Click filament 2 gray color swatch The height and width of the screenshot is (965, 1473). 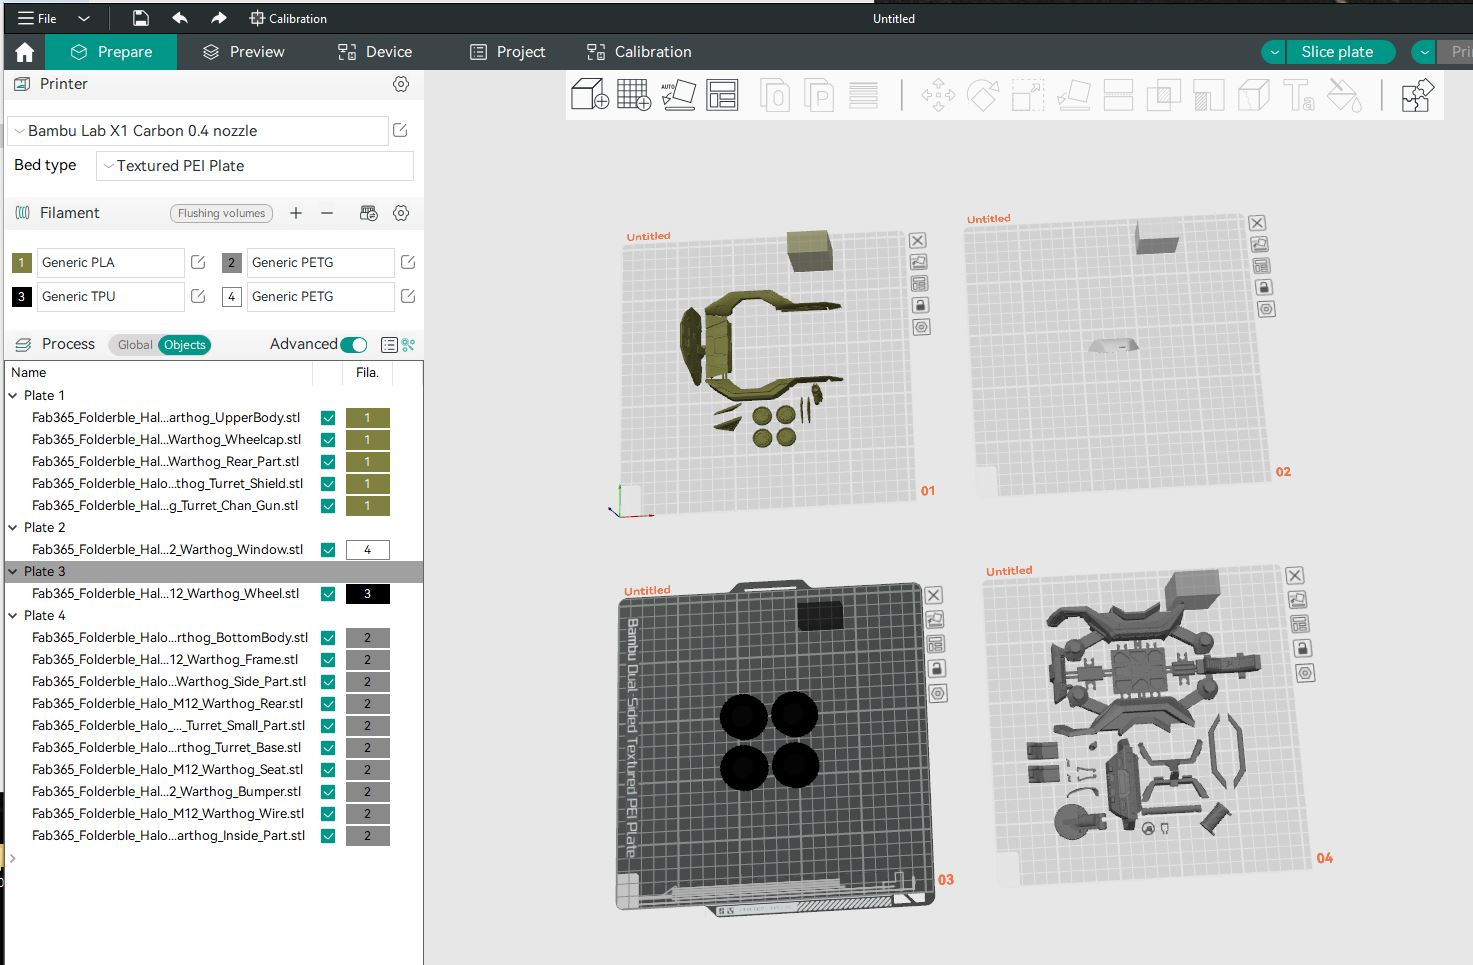point(232,263)
